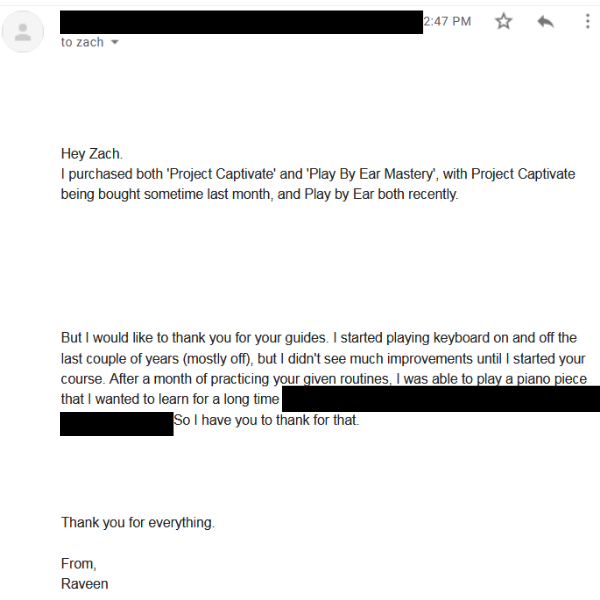Click the Reply arrow icon
Viewport: 600px width, 600px height.
[x=545, y=21]
